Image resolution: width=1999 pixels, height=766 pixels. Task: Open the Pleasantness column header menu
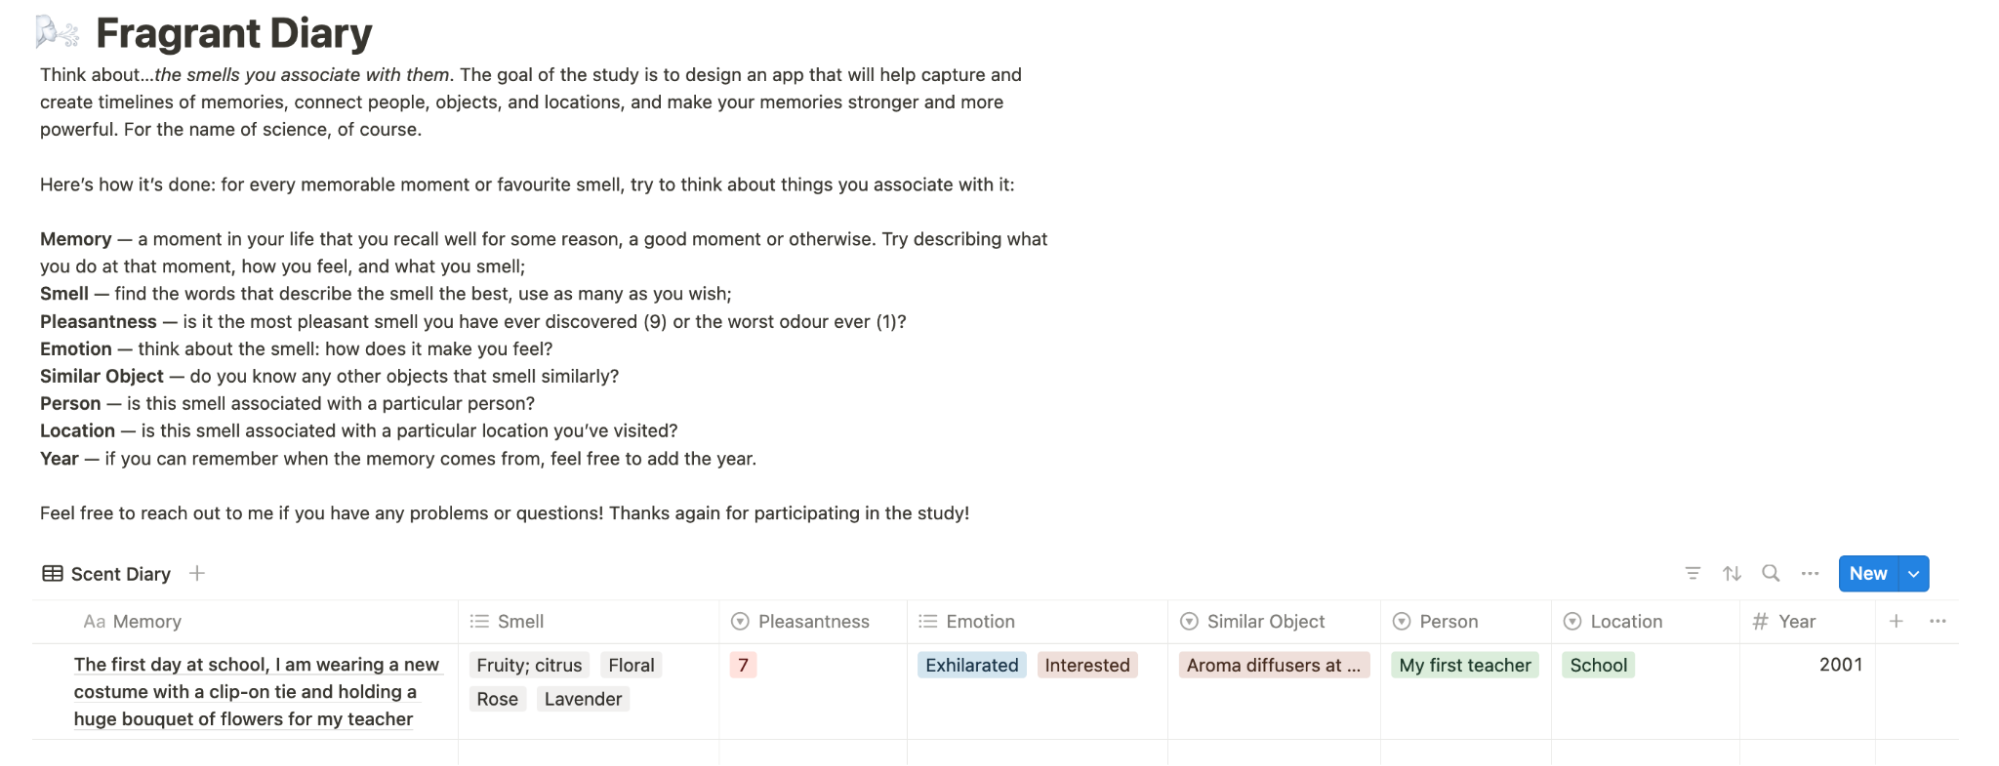point(813,621)
